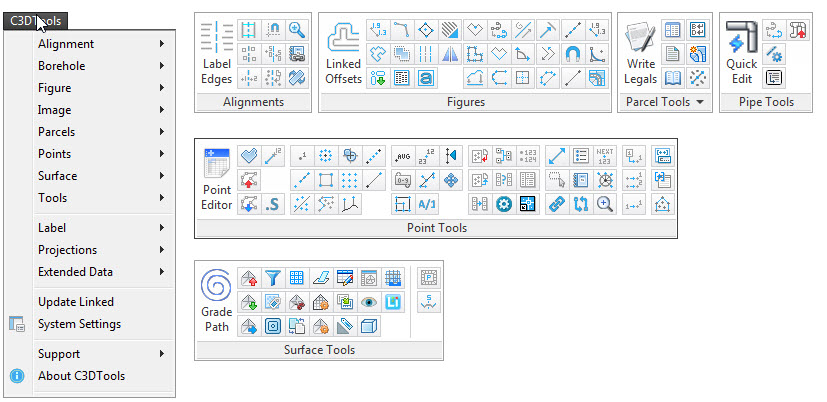The image size is (827, 402).
Task: Expand the Alignment submenu arrow
Action: click(x=162, y=44)
